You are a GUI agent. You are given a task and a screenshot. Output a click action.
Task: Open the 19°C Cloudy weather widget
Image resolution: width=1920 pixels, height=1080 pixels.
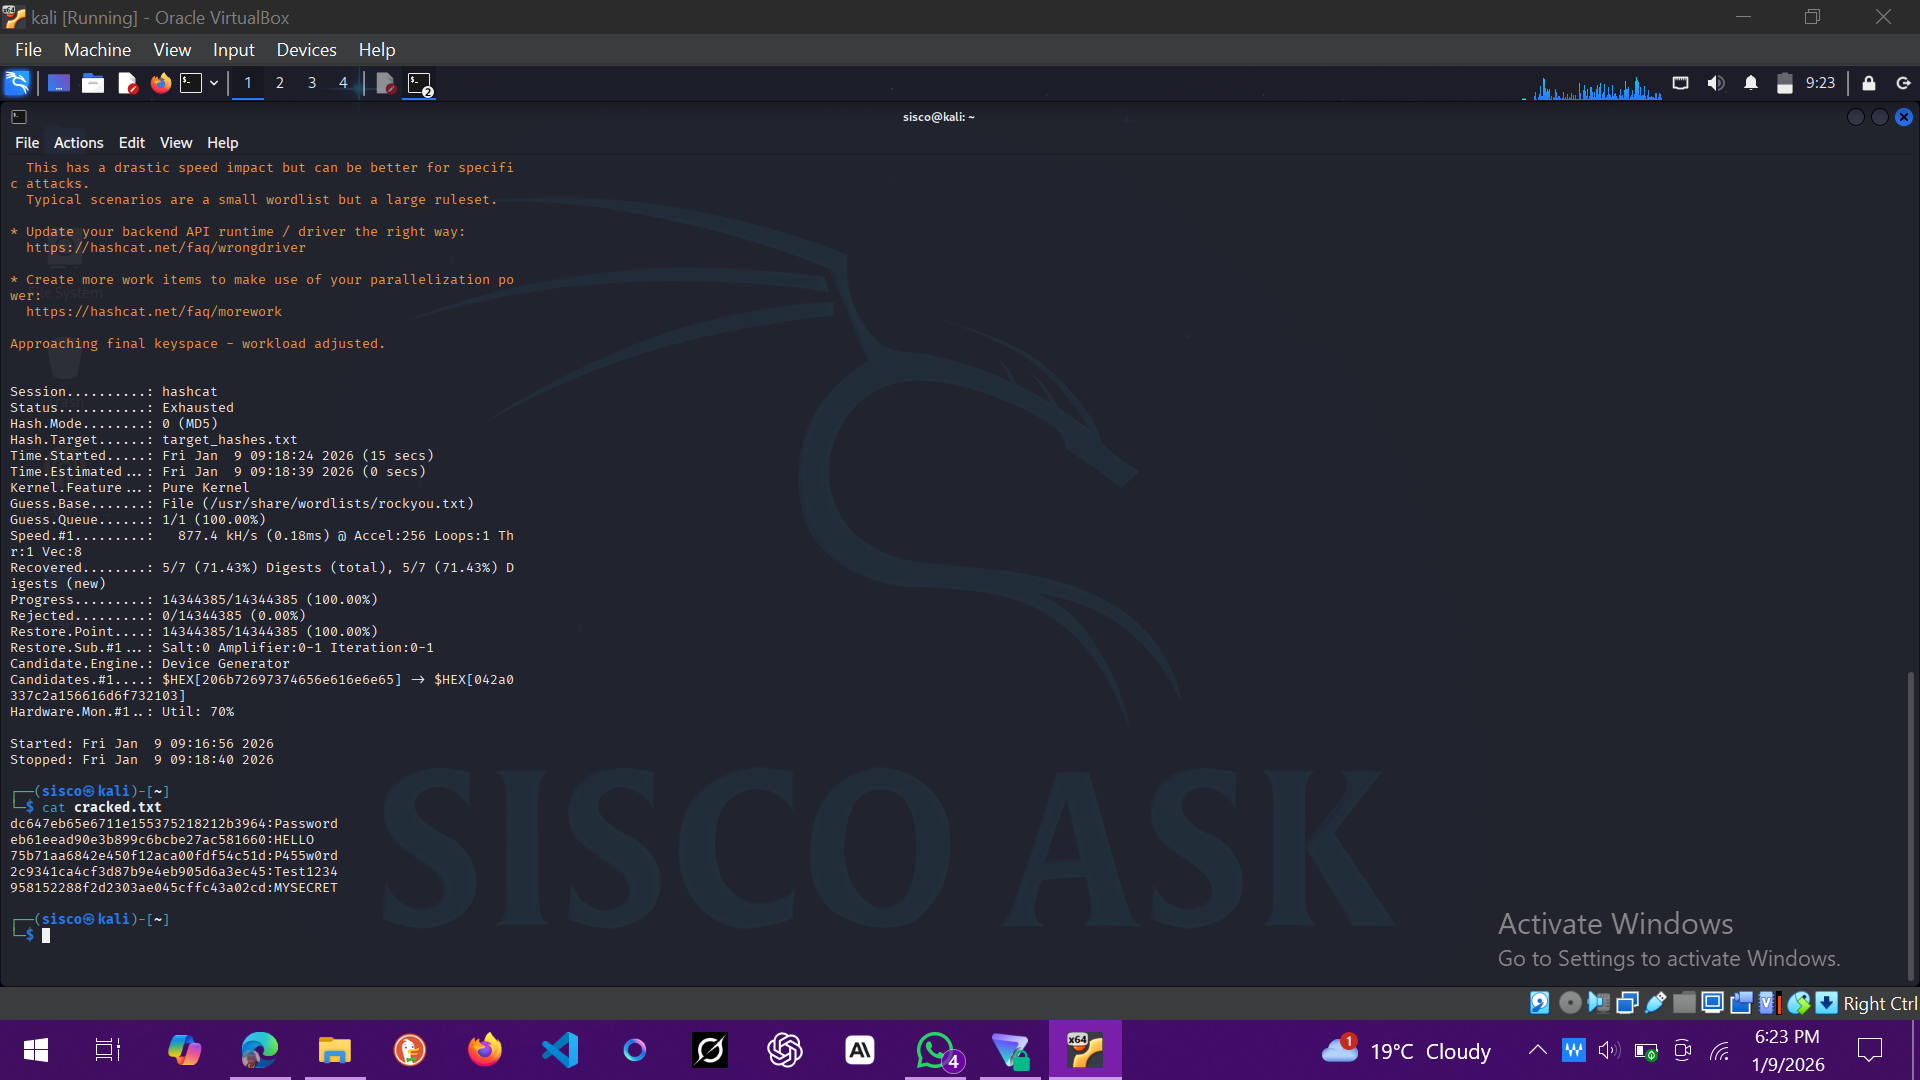[x=1406, y=1051]
